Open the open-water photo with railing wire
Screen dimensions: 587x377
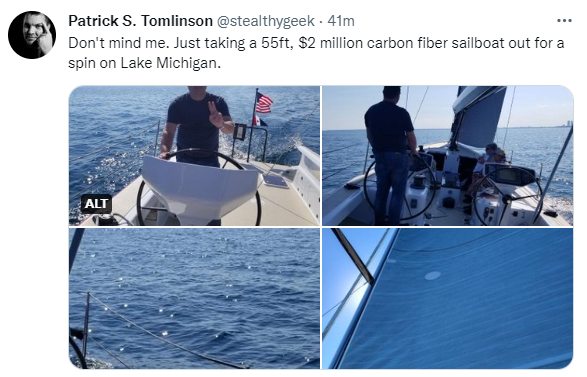pyautogui.click(x=194, y=298)
